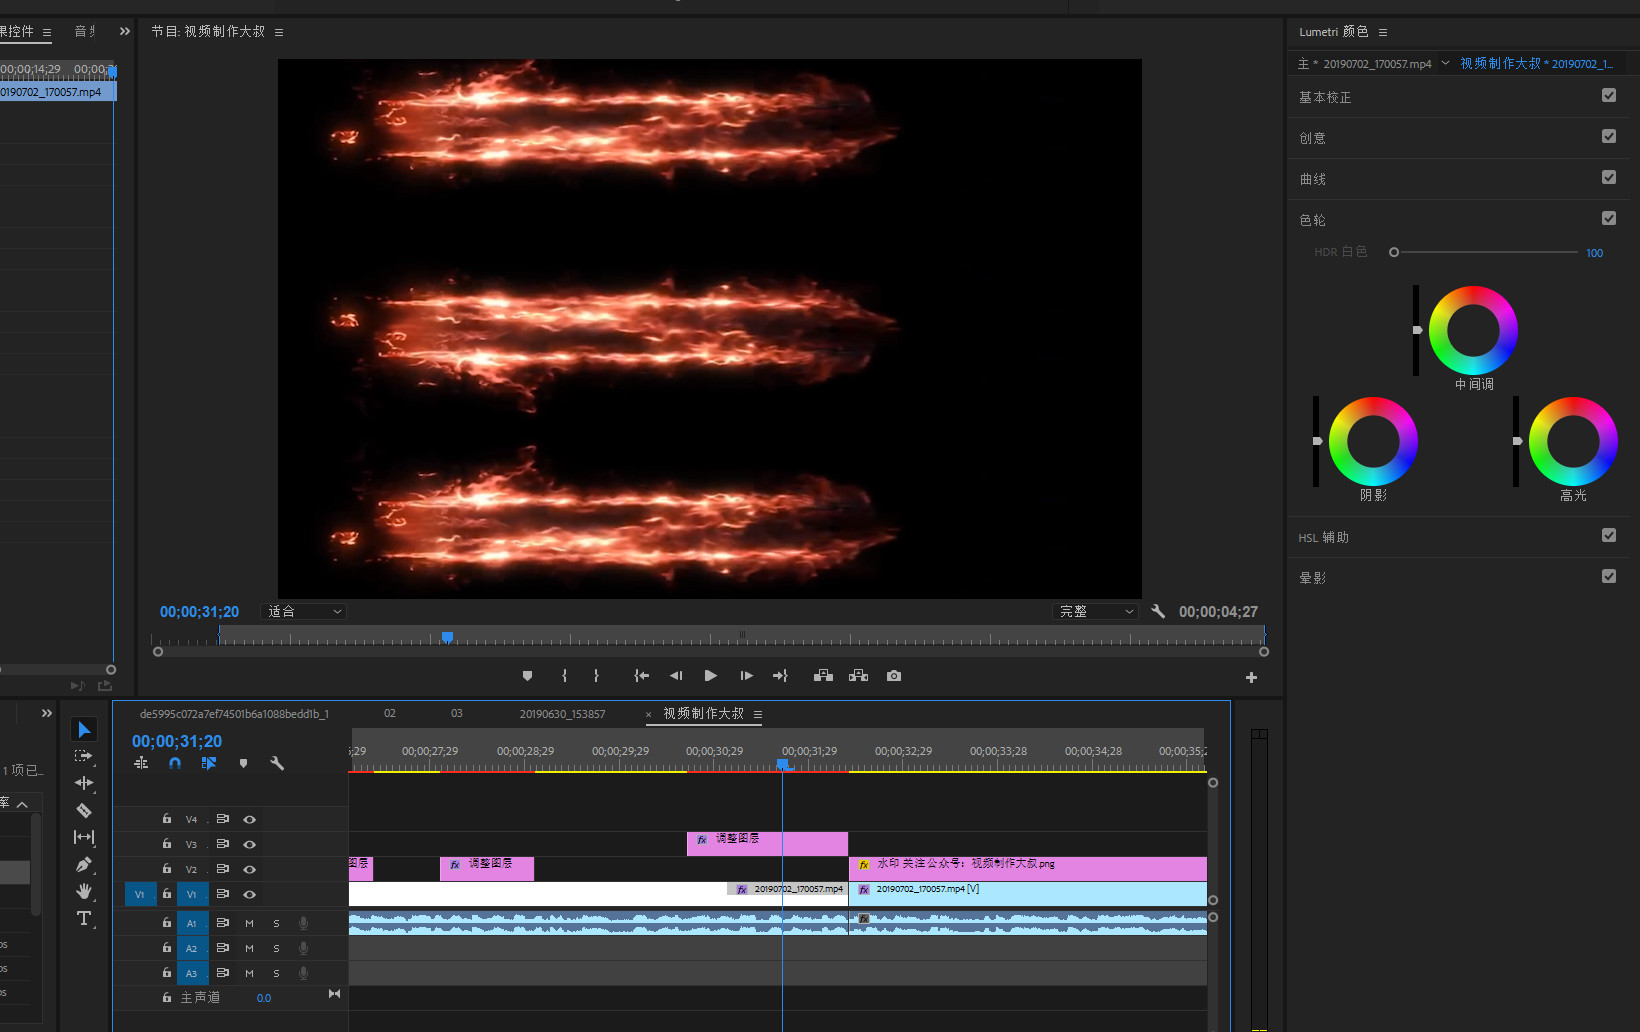Click the 中间调 color wheel
This screenshot has height=1032, width=1640.
pyautogui.click(x=1473, y=330)
